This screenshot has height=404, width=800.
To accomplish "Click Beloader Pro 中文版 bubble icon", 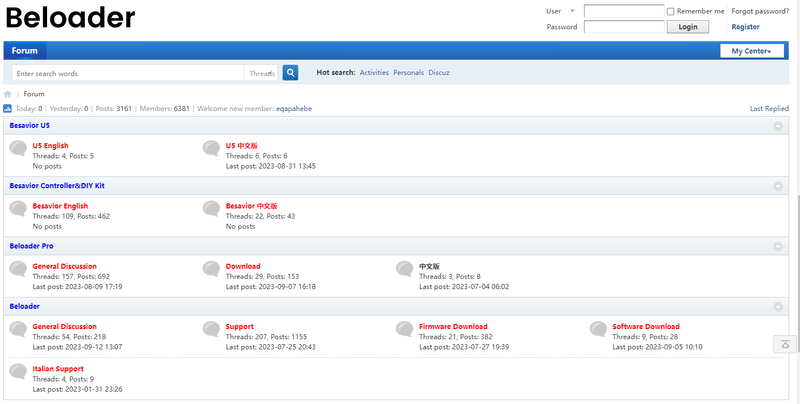I will [x=405, y=269].
